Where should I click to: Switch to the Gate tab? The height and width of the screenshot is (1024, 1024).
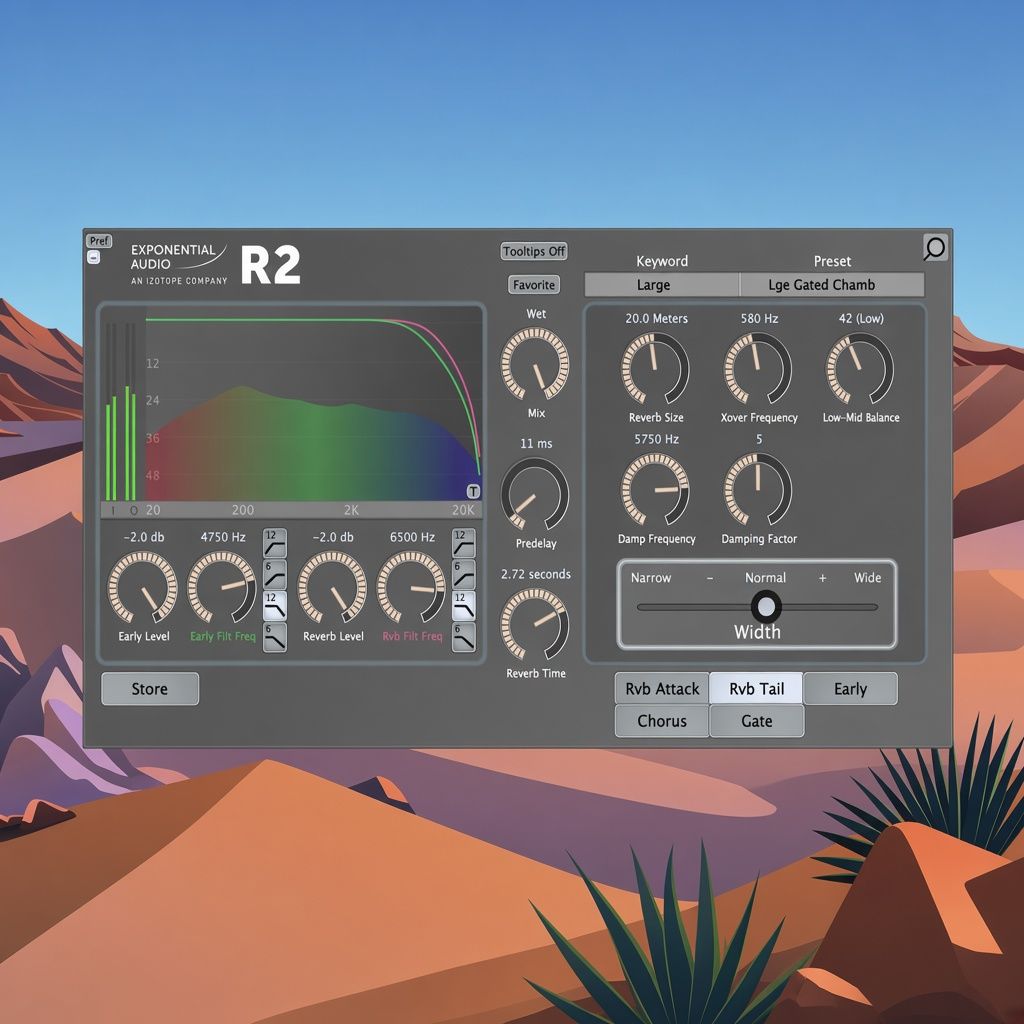point(756,721)
